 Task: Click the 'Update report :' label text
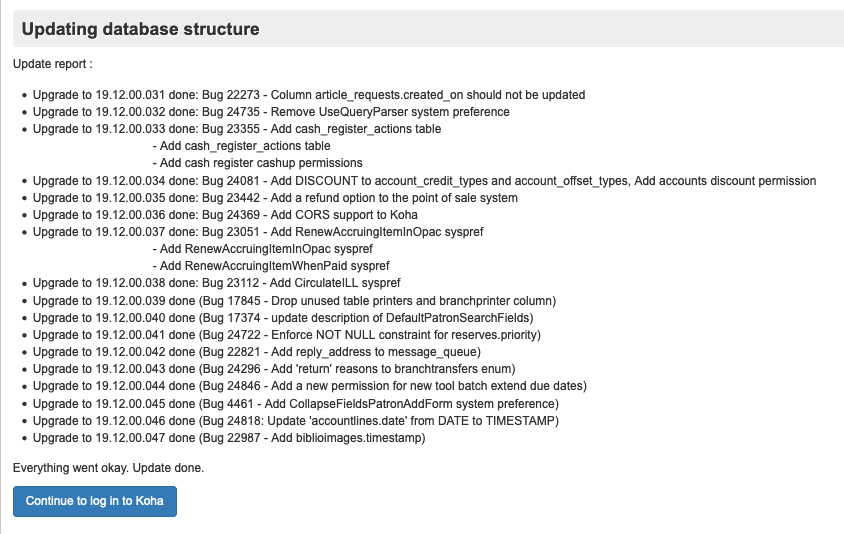52,64
